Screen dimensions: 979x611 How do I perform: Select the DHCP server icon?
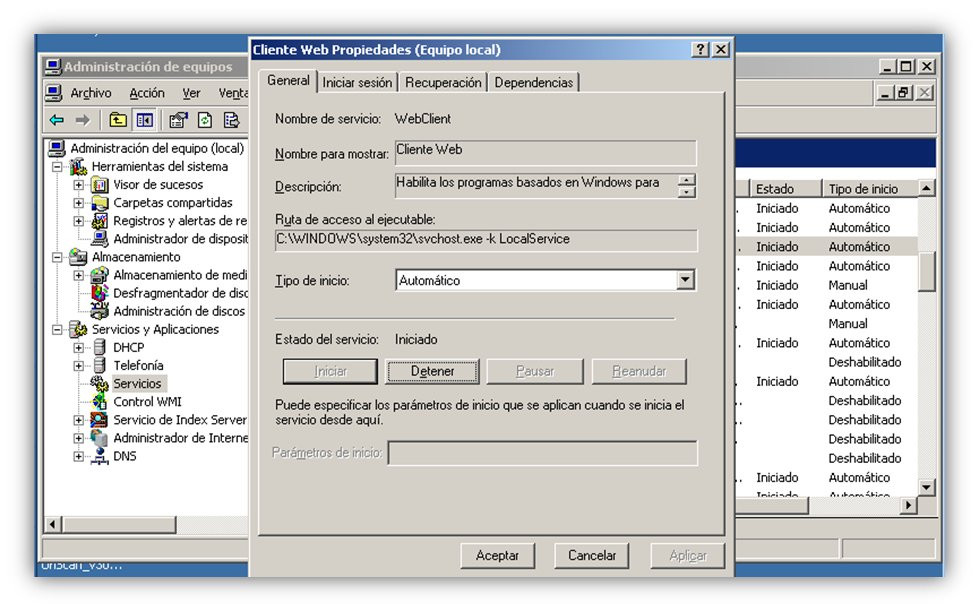tap(99, 348)
